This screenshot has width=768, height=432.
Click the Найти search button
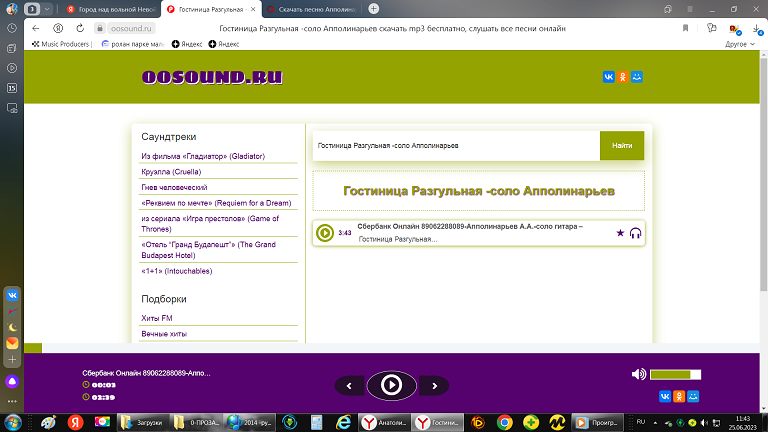pyautogui.click(x=622, y=145)
